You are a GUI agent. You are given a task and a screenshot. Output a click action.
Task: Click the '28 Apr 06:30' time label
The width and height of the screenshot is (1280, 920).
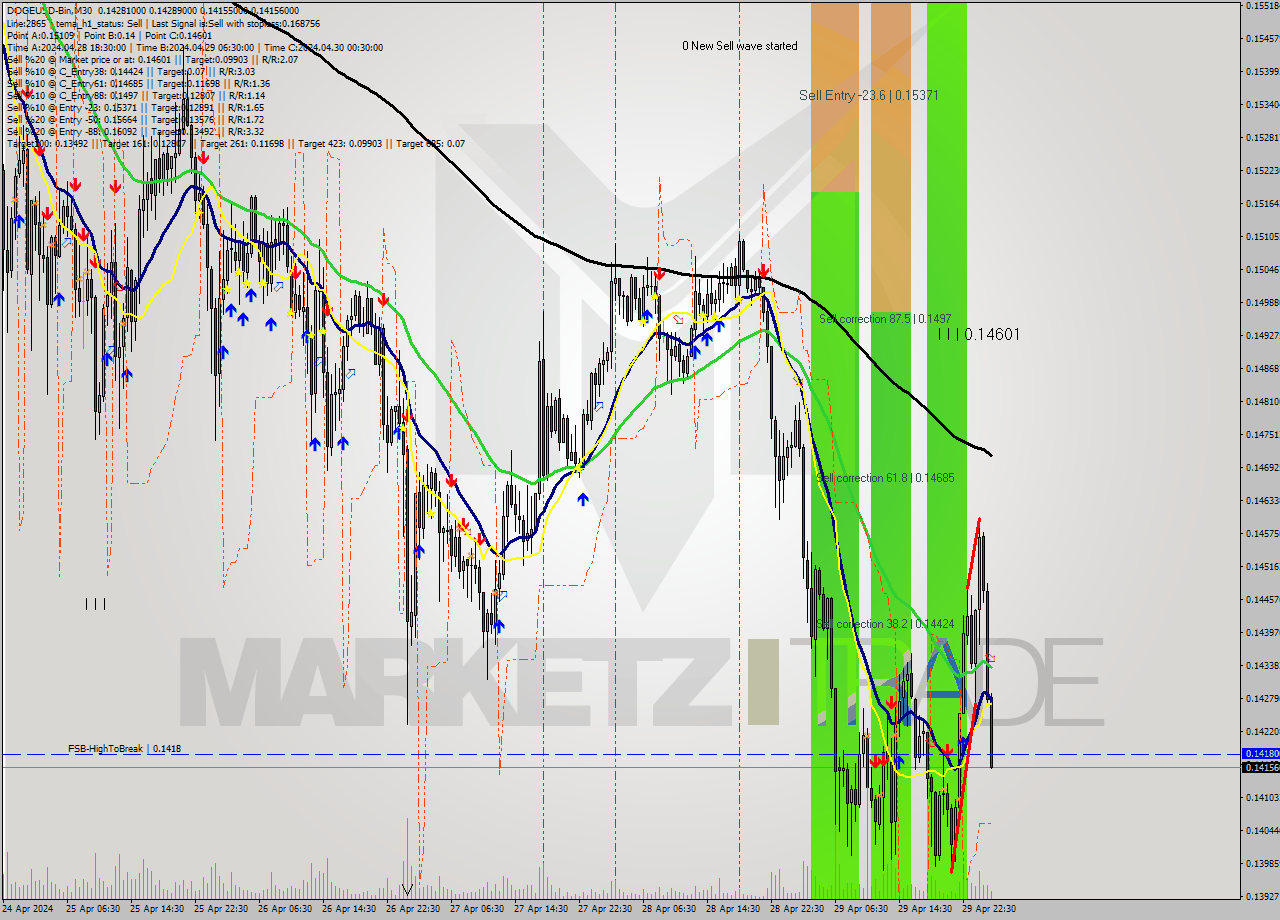click(669, 909)
